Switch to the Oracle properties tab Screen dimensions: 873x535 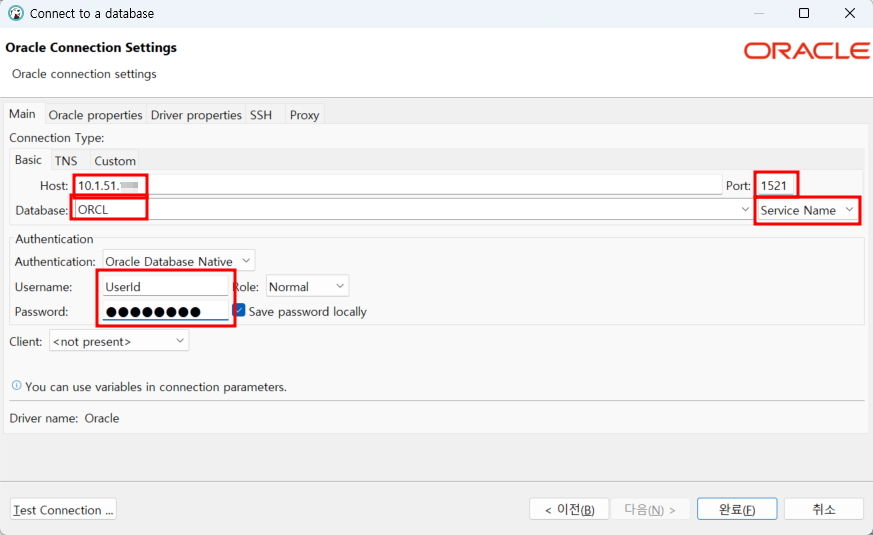(x=95, y=115)
